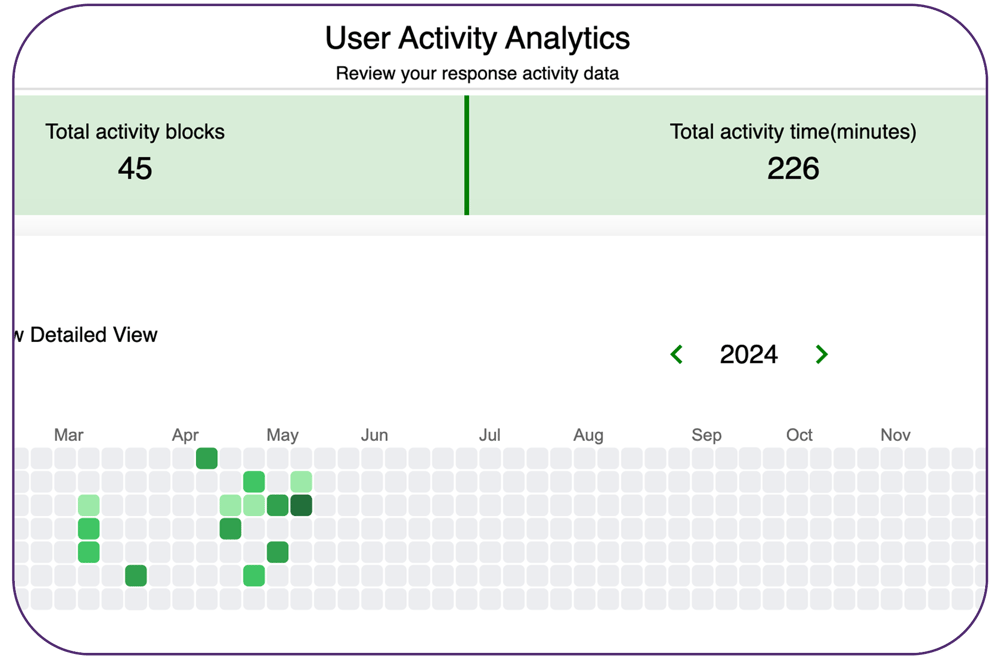Viewport: 1000px width, 659px height.
Task: Click the 'Total activity time(minutes)' label
Action: 793,131
